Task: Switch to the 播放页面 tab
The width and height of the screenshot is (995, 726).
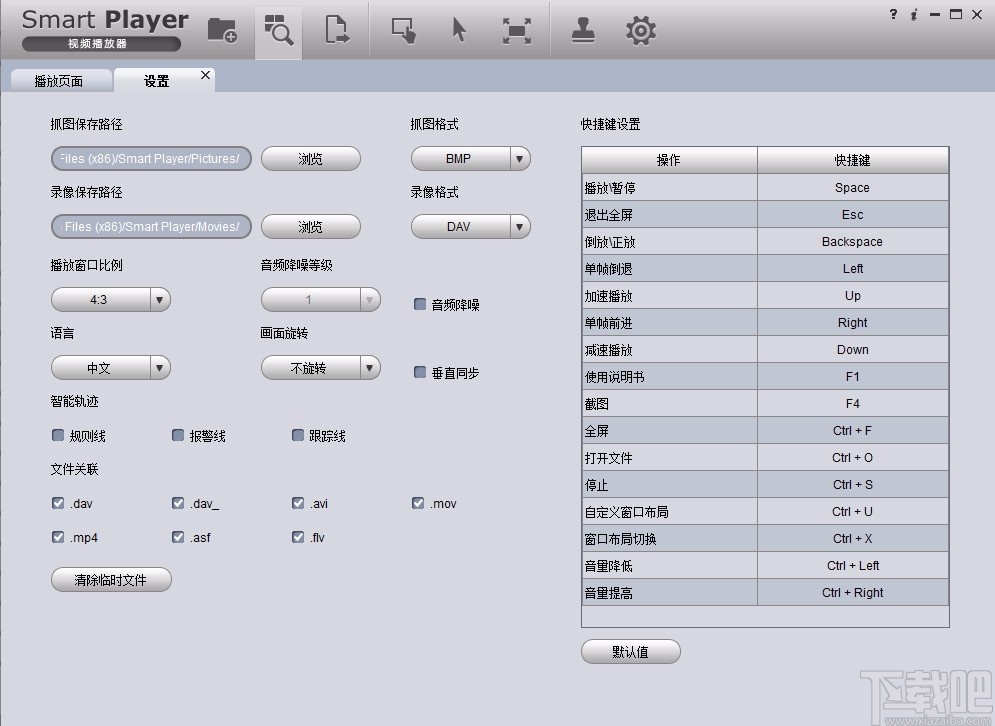Action: pos(60,79)
